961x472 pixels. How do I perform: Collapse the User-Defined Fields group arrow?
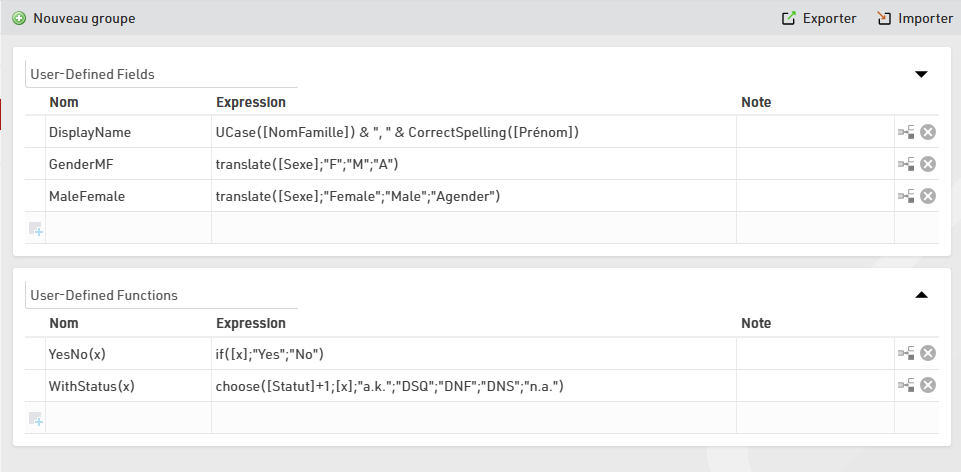pos(922,74)
